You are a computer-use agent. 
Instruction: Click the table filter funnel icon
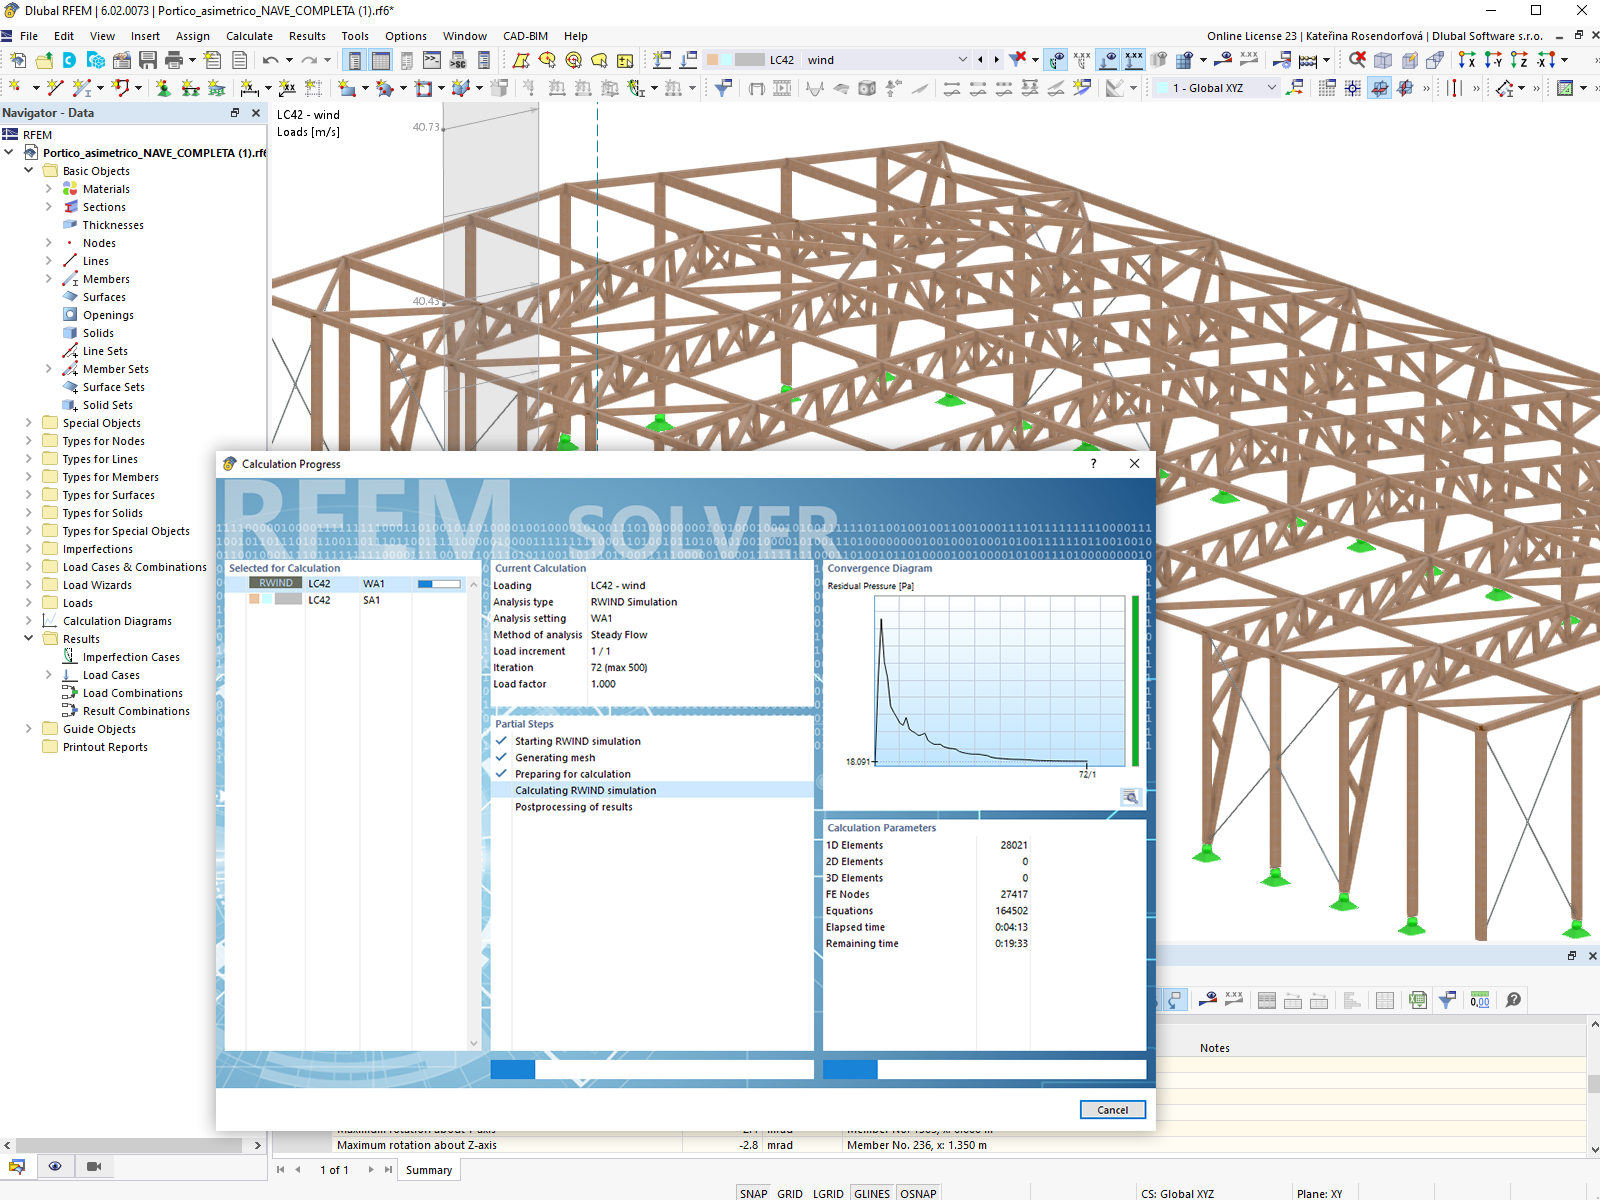[1447, 1000]
